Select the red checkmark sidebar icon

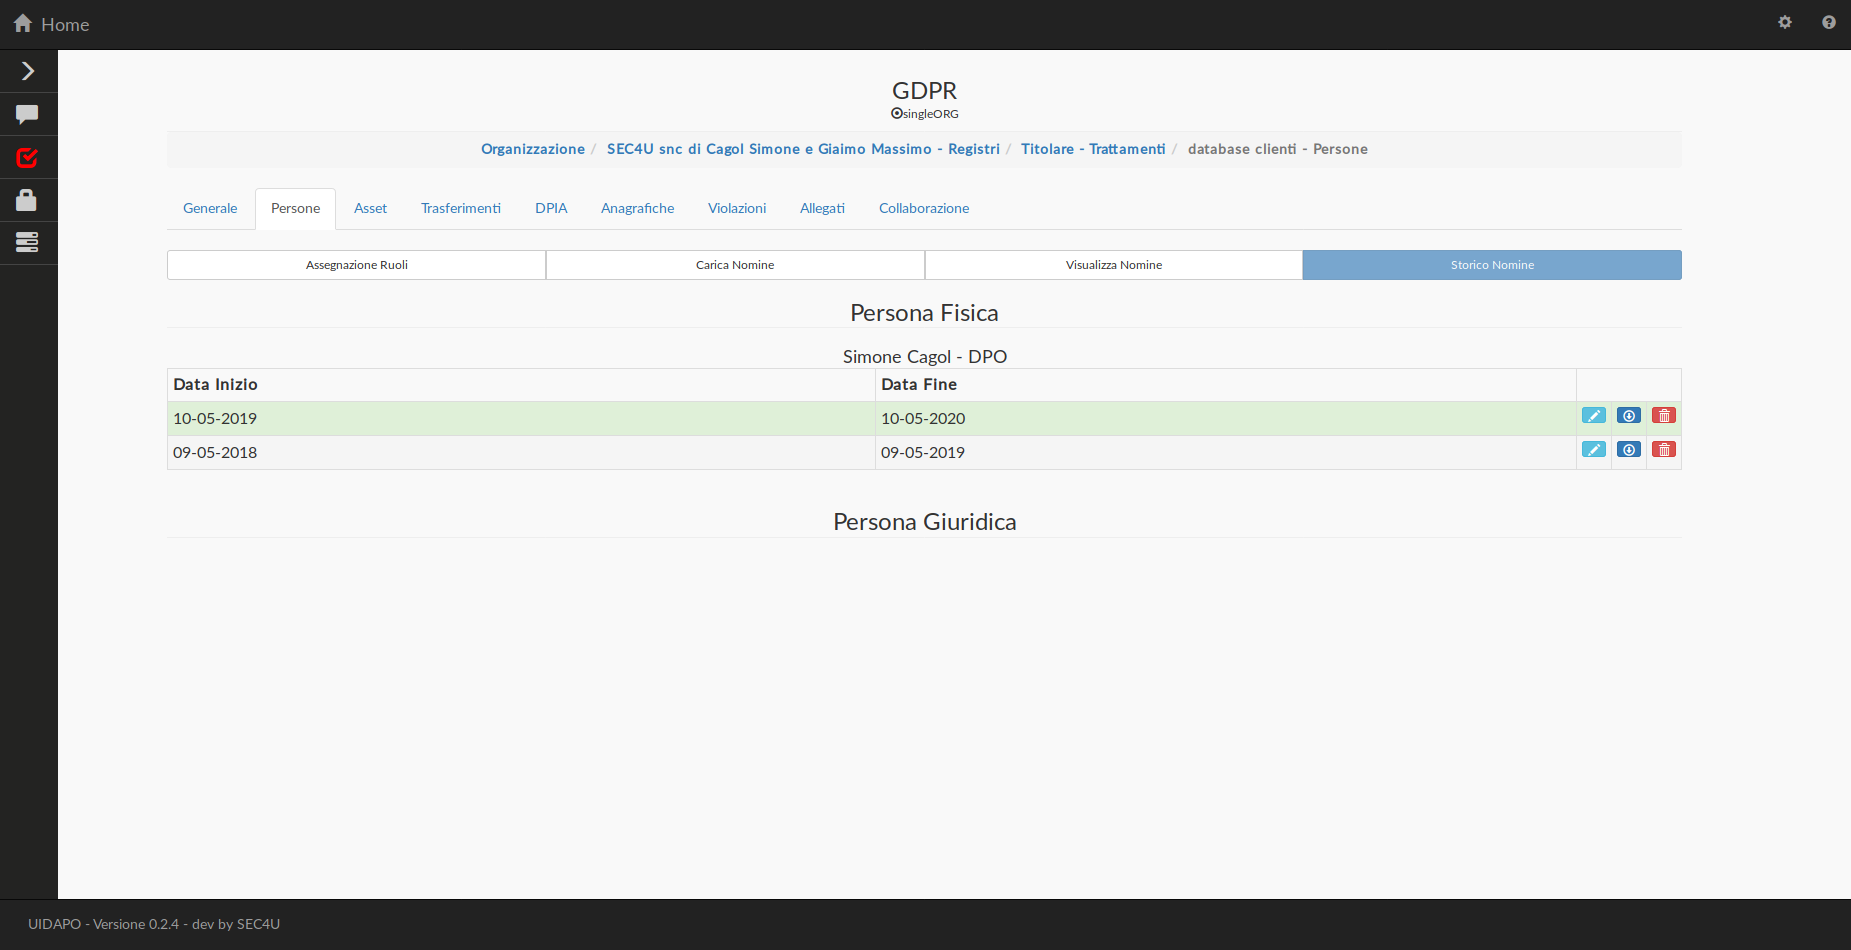[x=28, y=157]
